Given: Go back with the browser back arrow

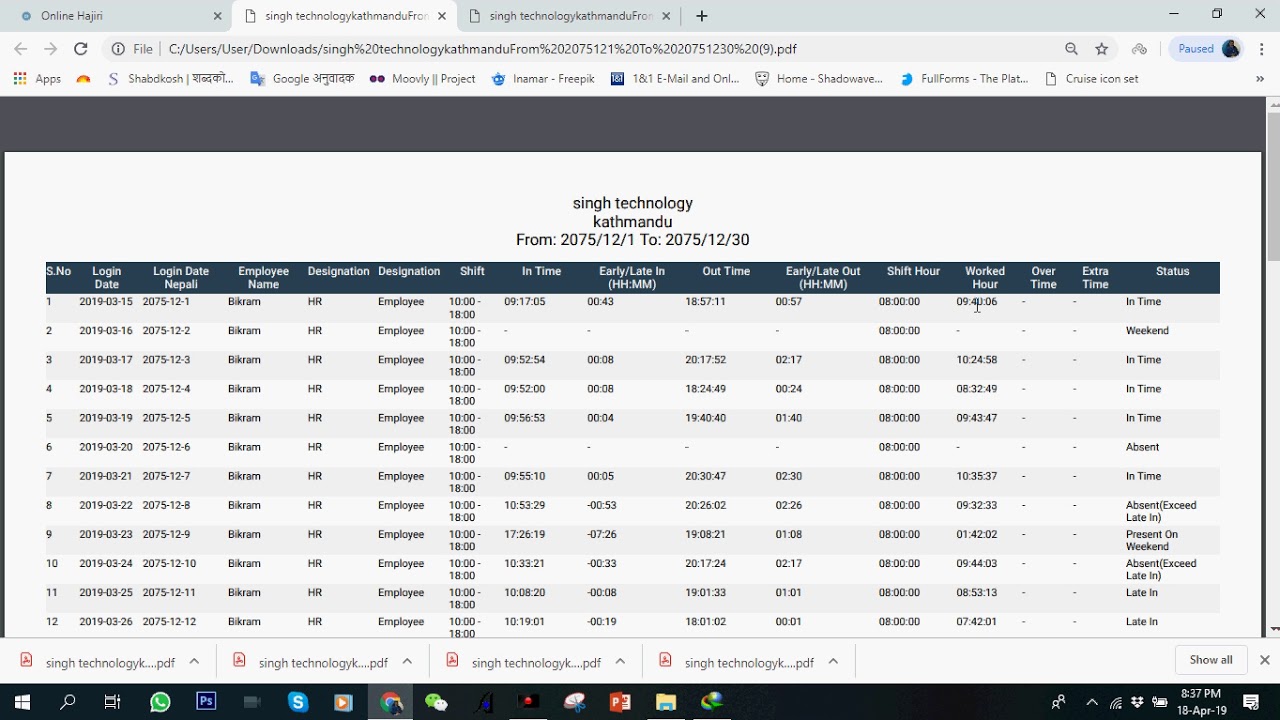Looking at the screenshot, I should pyautogui.click(x=20, y=49).
